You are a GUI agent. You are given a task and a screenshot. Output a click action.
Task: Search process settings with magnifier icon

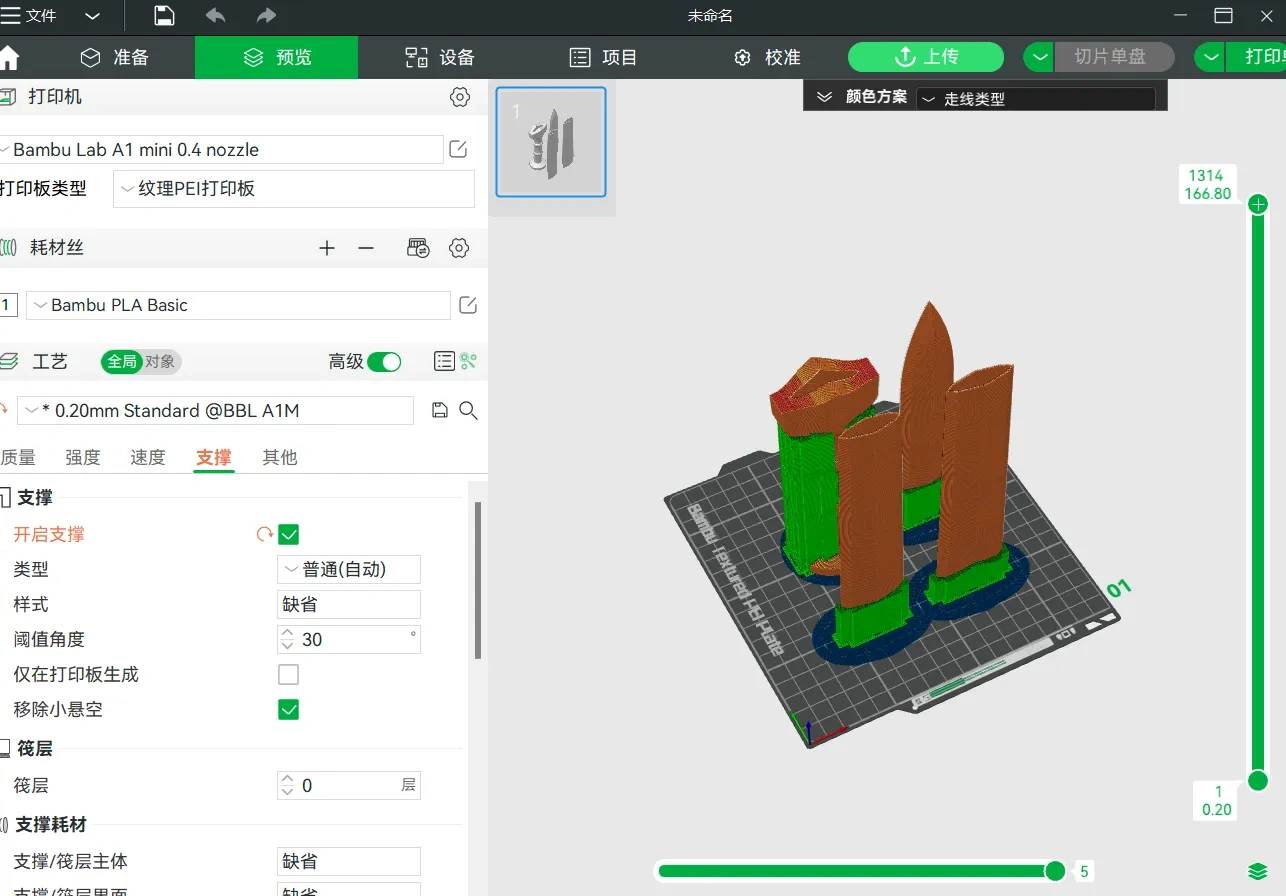coord(468,410)
